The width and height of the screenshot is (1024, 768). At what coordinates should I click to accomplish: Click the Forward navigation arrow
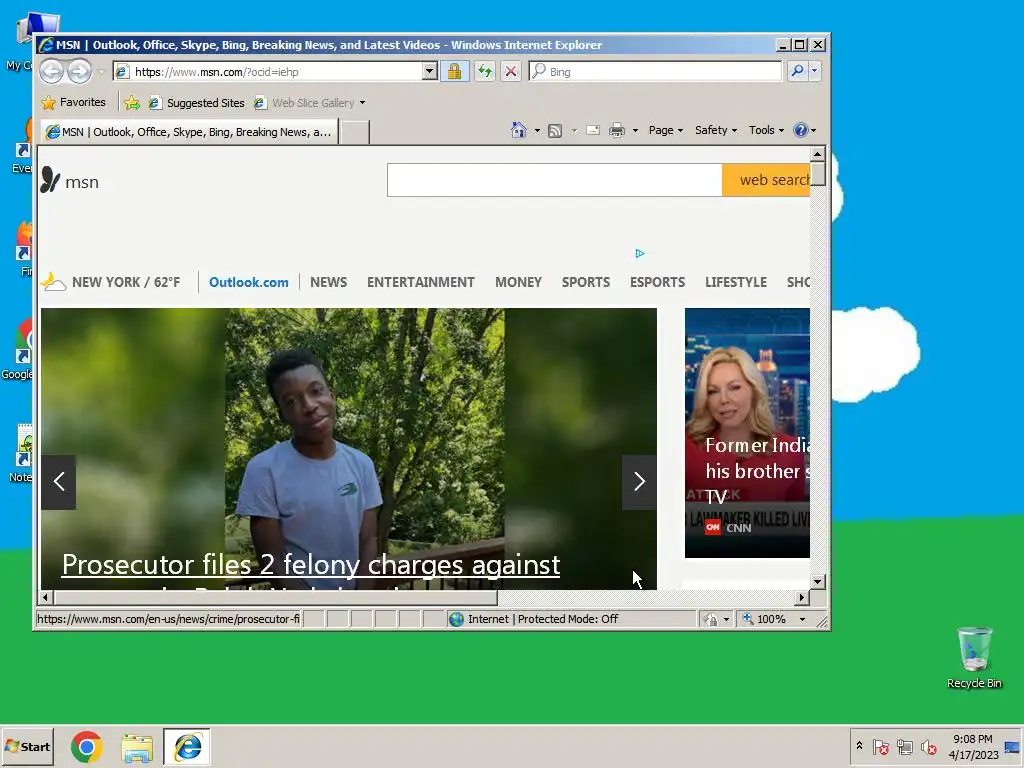(x=80, y=71)
